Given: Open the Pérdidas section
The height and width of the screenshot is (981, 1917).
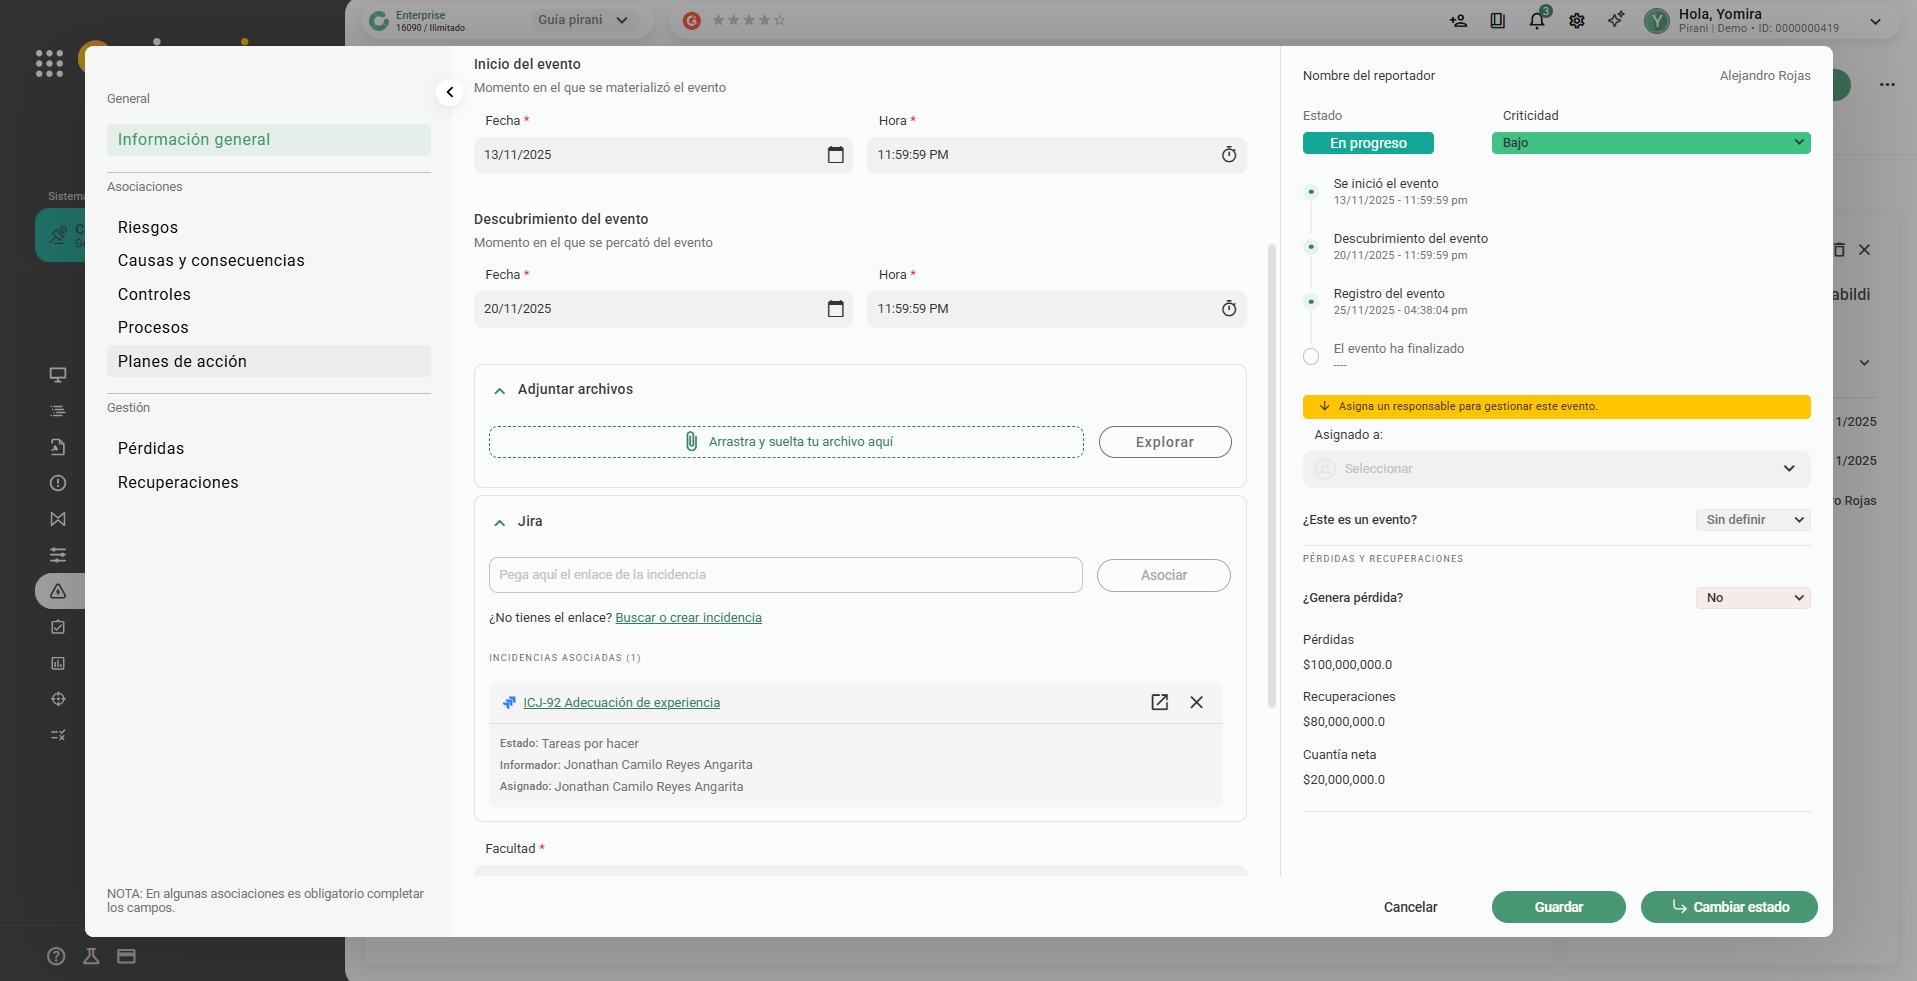Looking at the screenshot, I should pyautogui.click(x=151, y=448).
